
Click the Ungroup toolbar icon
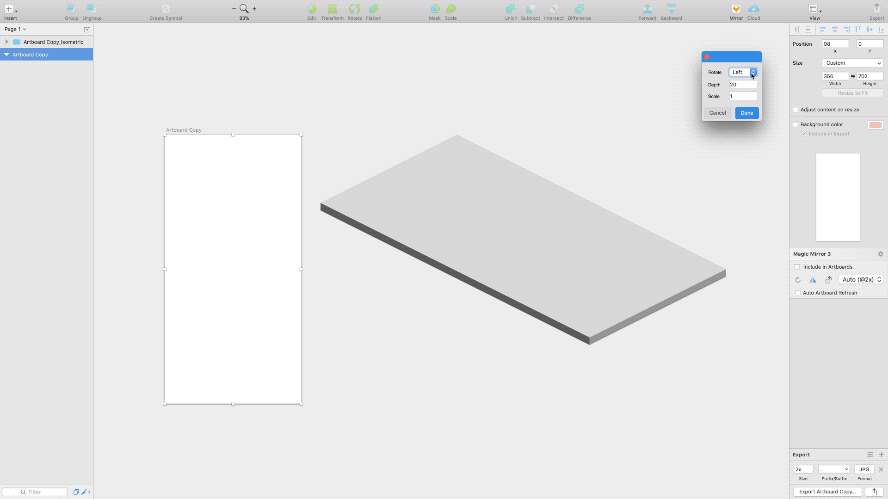coord(92,9)
